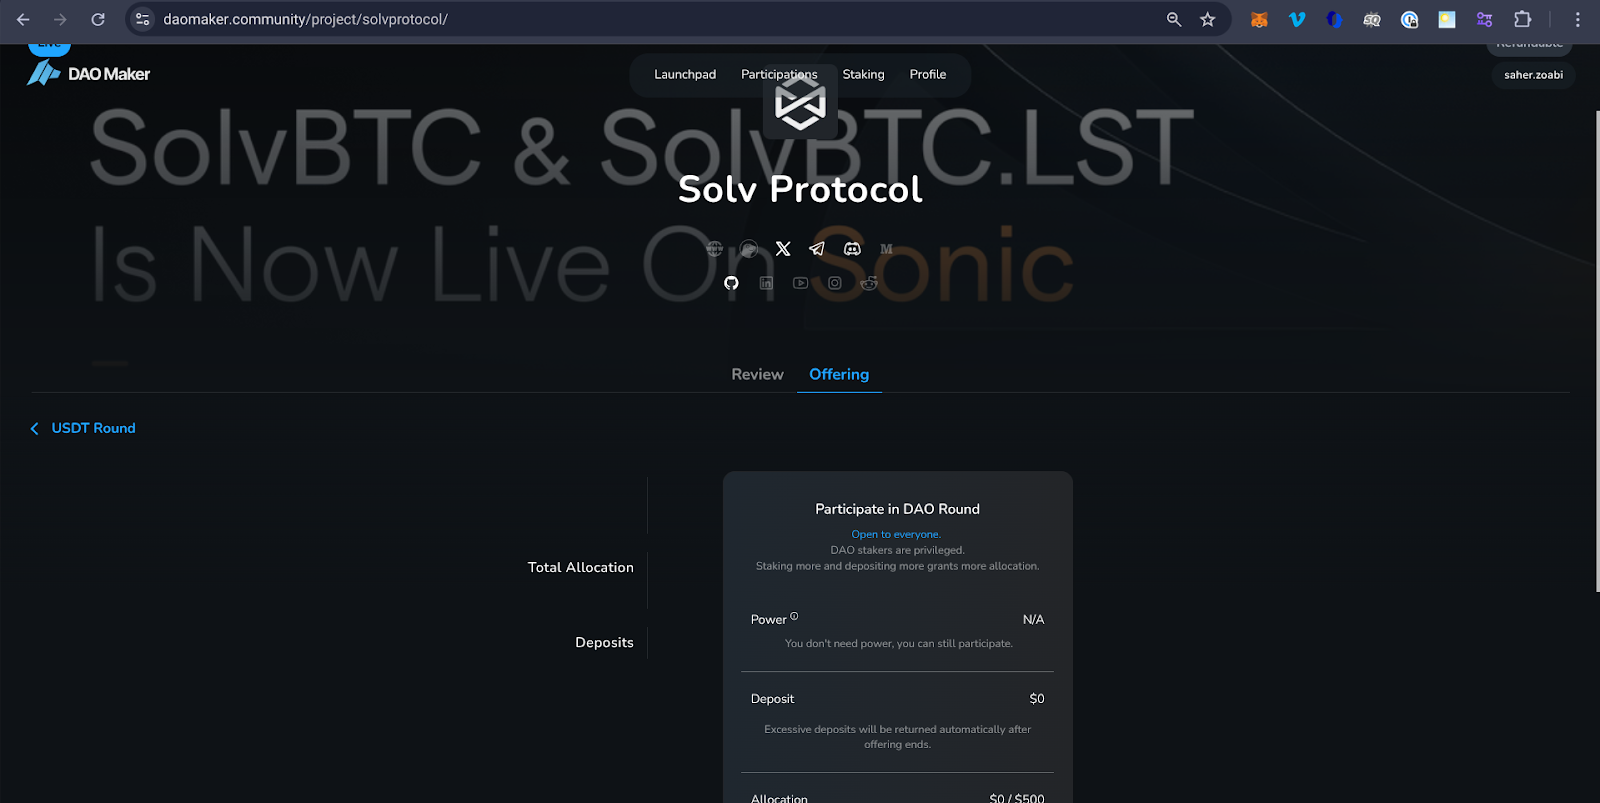The width and height of the screenshot is (1600, 803).
Task: Open the Reddit icon link
Action: coord(869,283)
